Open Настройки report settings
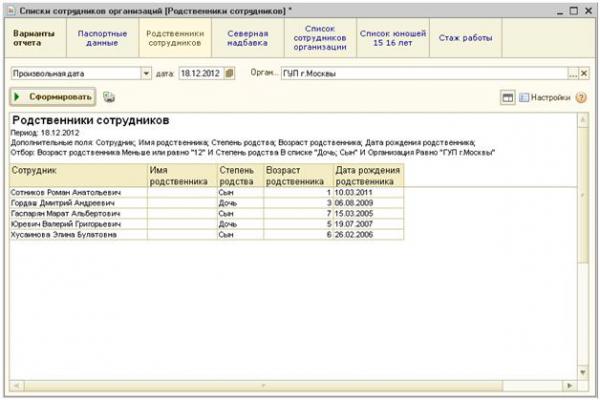Viewport: 600px width, 400px height. [x=545, y=98]
